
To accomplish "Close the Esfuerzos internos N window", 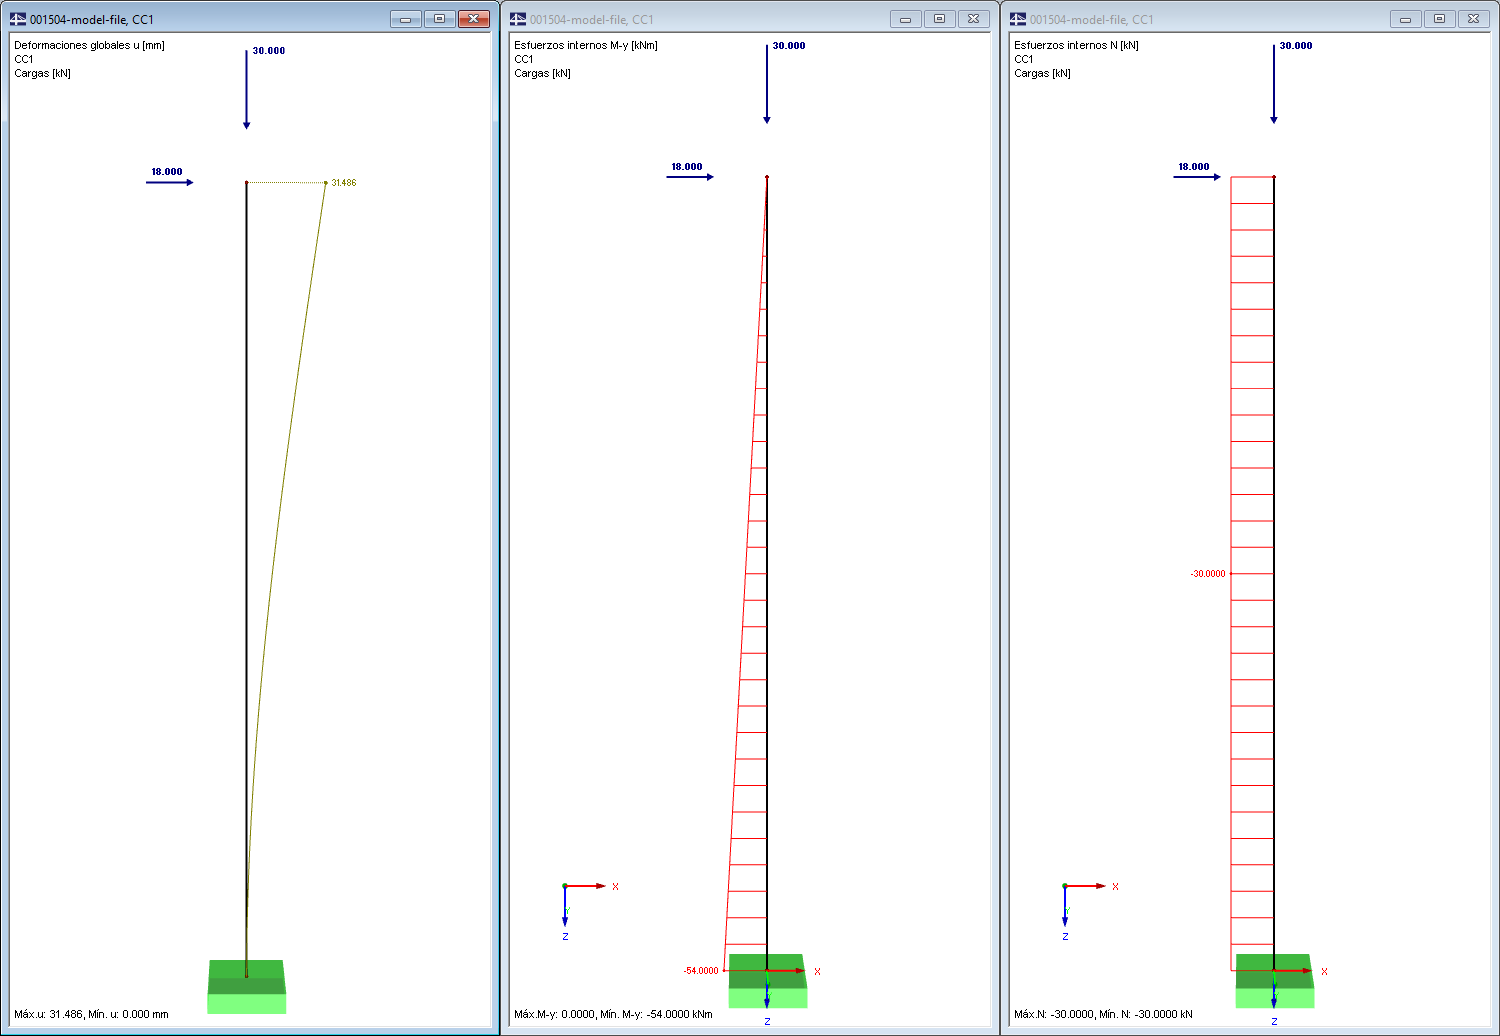I will [x=1473, y=19].
